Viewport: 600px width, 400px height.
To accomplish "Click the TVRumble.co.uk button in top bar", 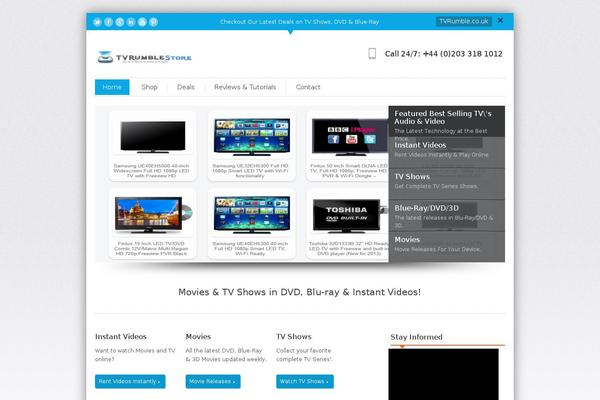I will click(x=464, y=21).
